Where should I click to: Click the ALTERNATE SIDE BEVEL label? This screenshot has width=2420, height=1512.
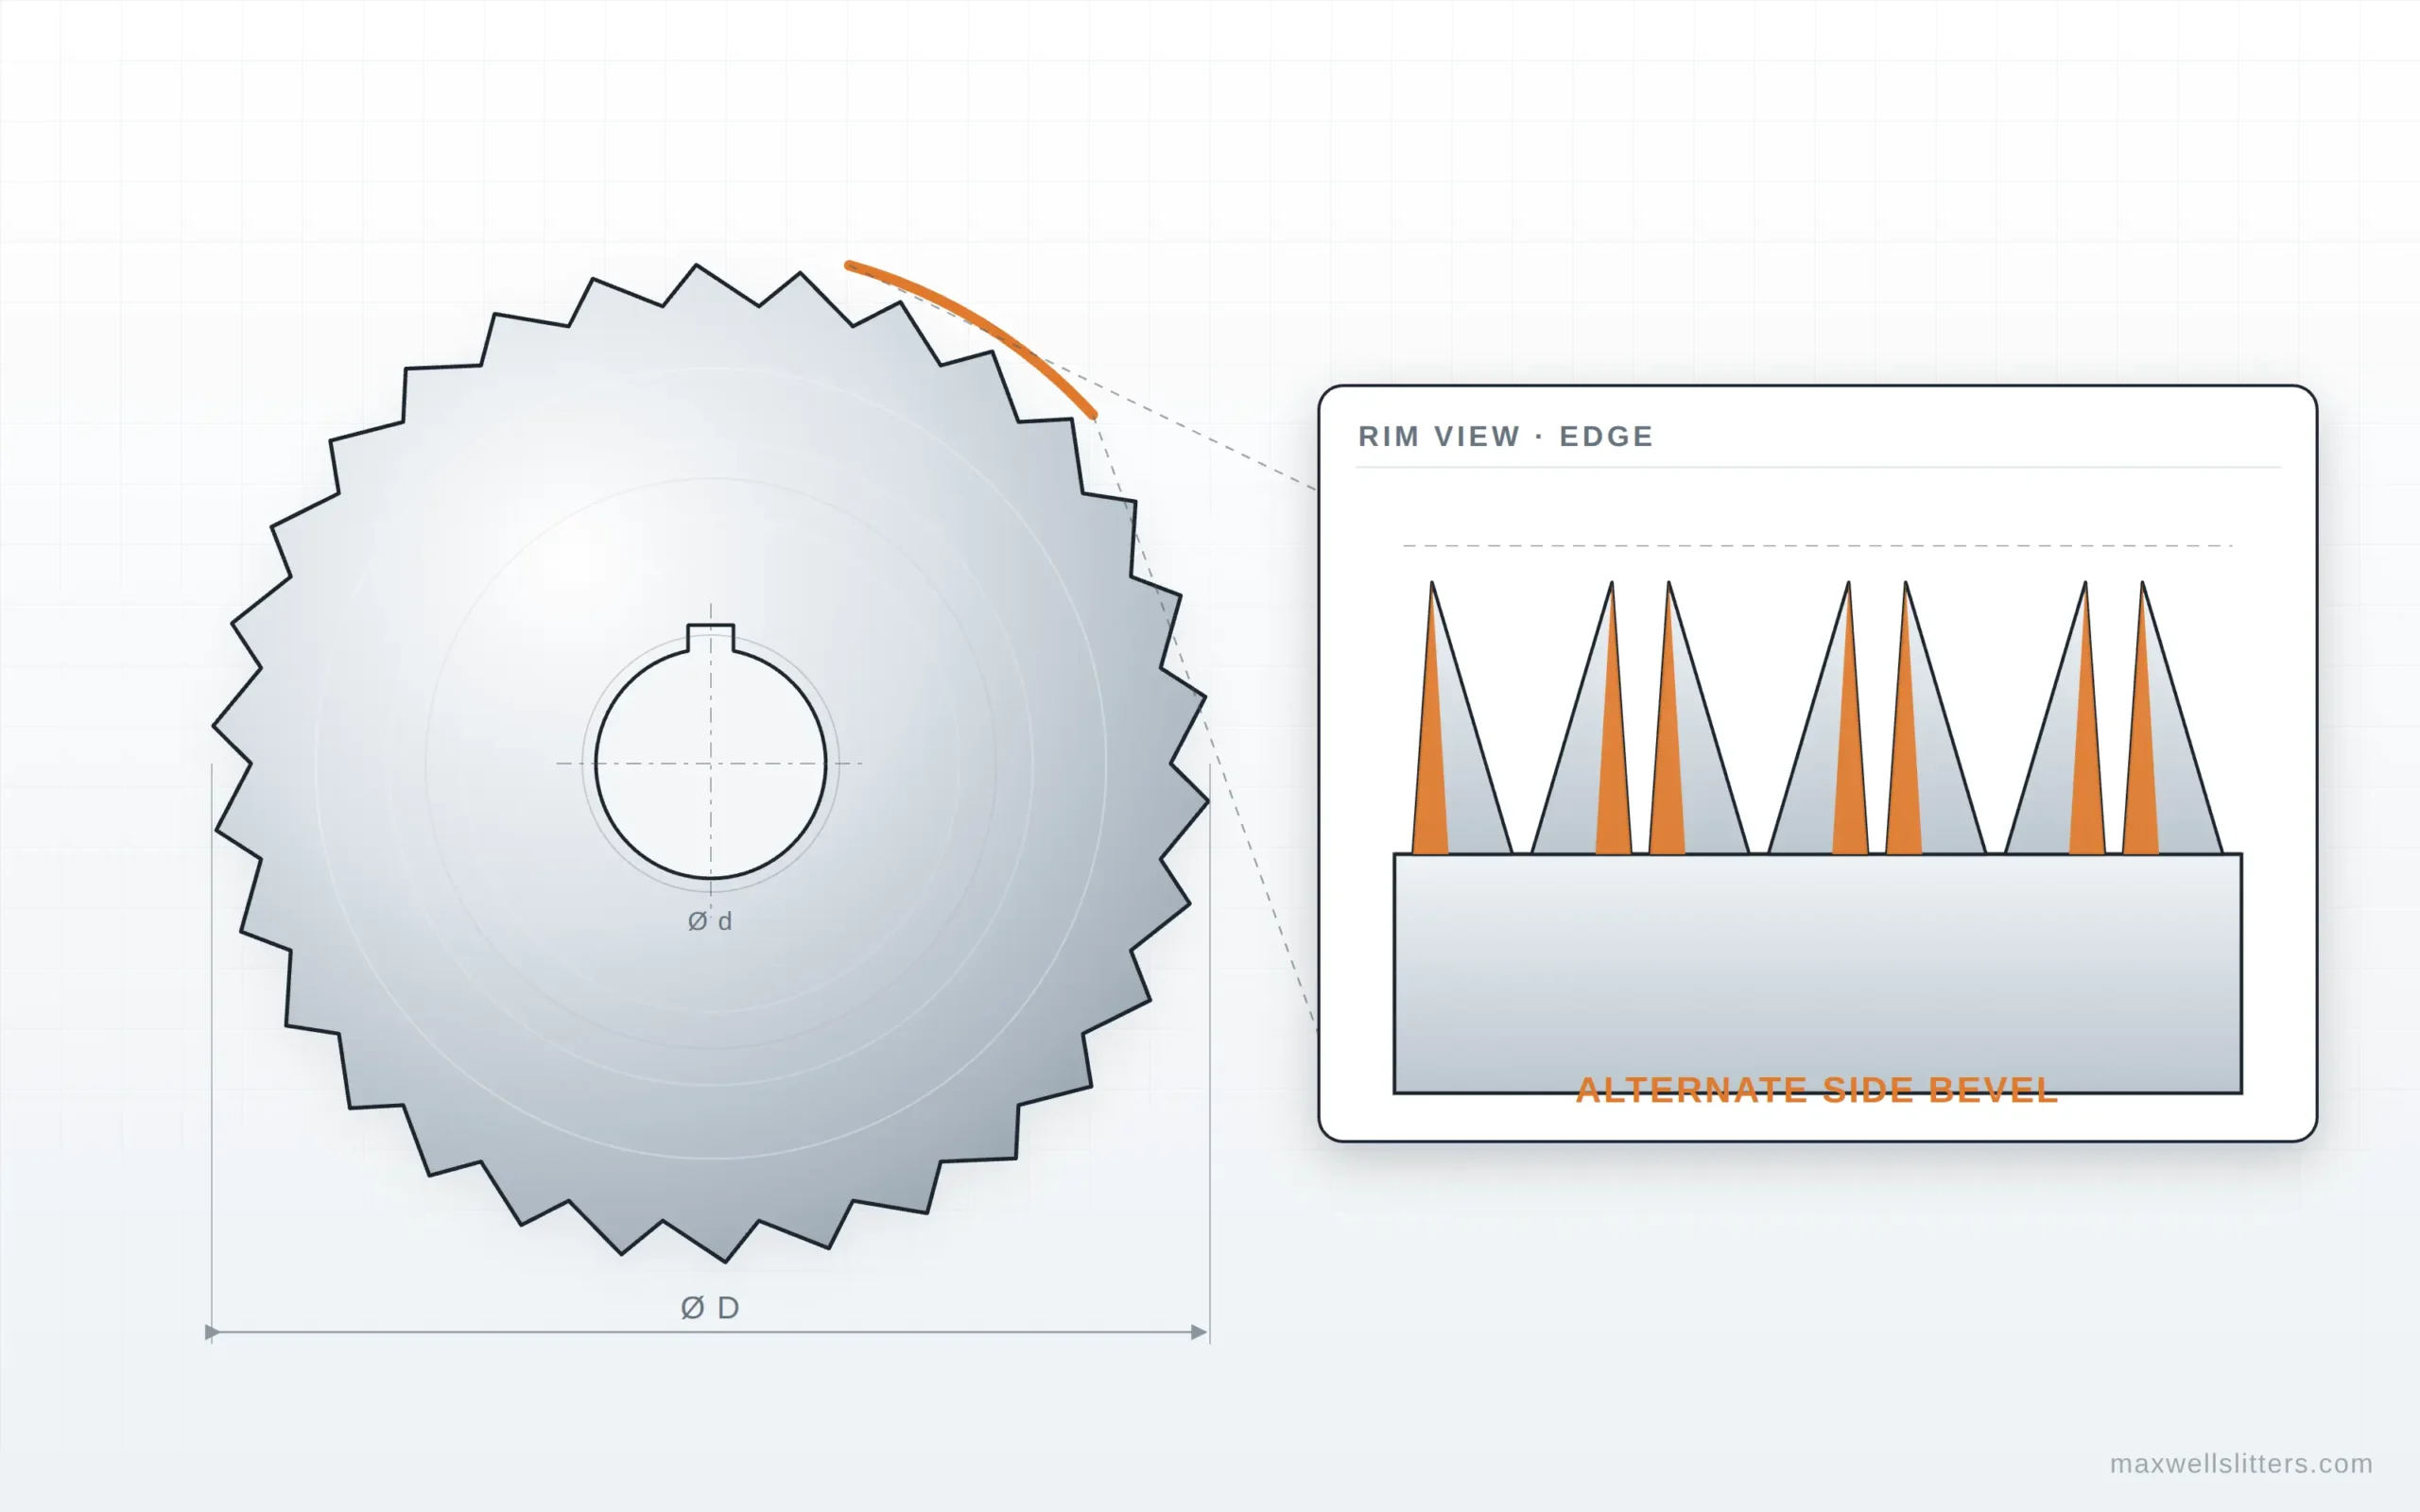pyautogui.click(x=1817, y=1090)
